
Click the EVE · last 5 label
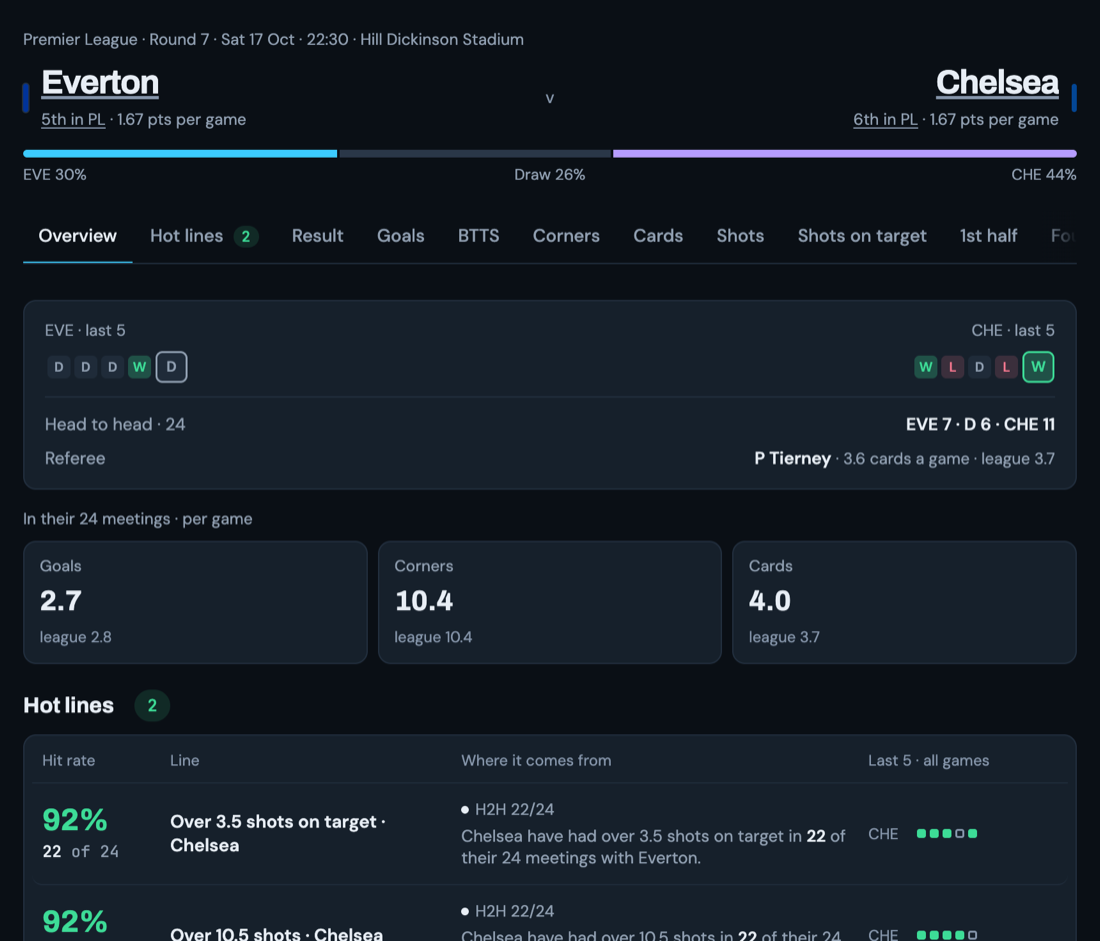[85, 331]
